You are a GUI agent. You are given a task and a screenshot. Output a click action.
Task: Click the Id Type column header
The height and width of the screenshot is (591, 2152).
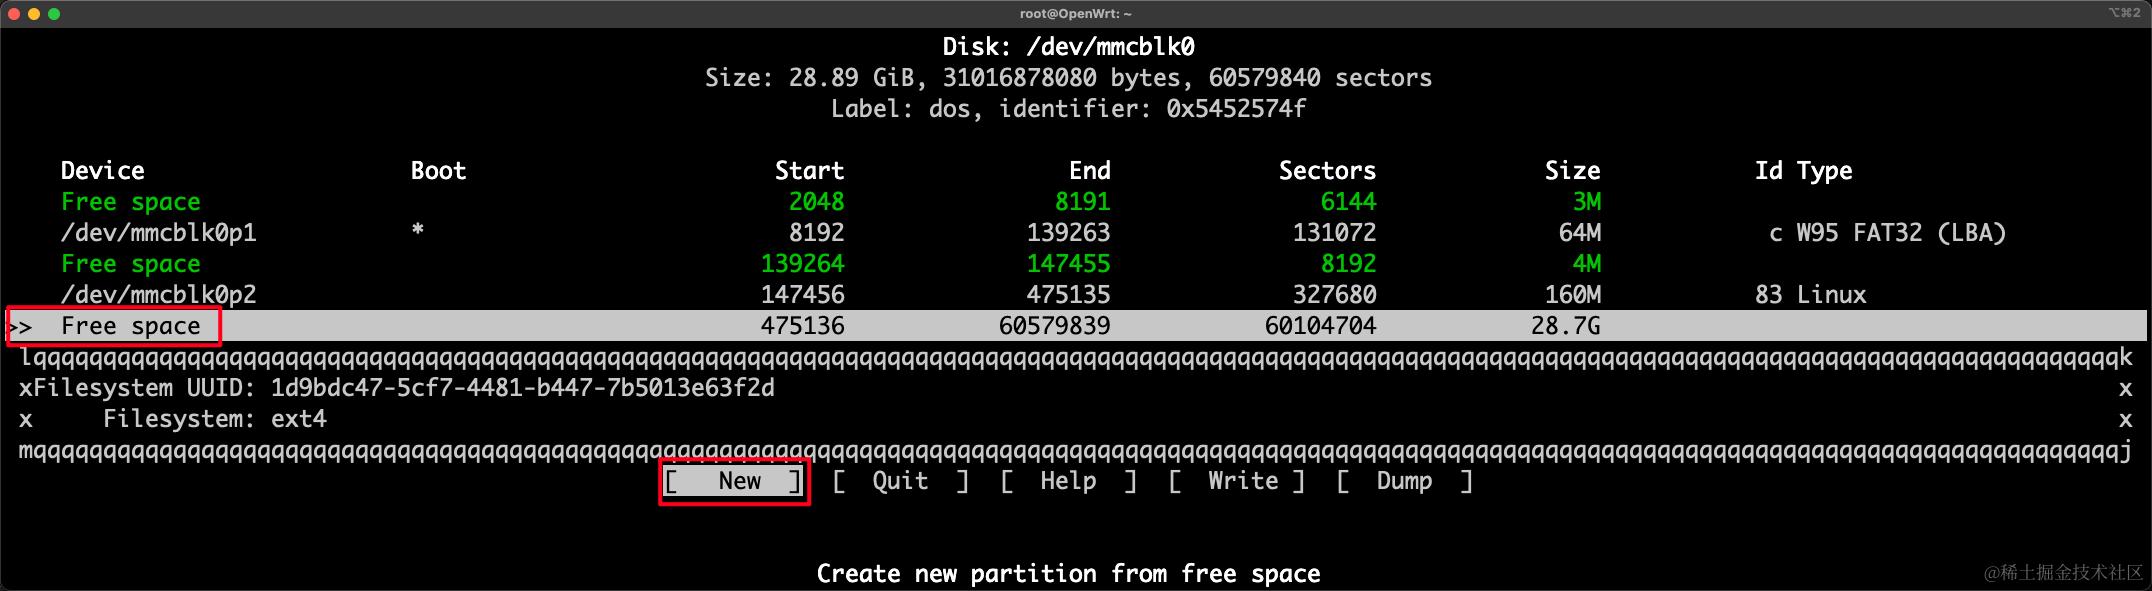click(1803, 171)
